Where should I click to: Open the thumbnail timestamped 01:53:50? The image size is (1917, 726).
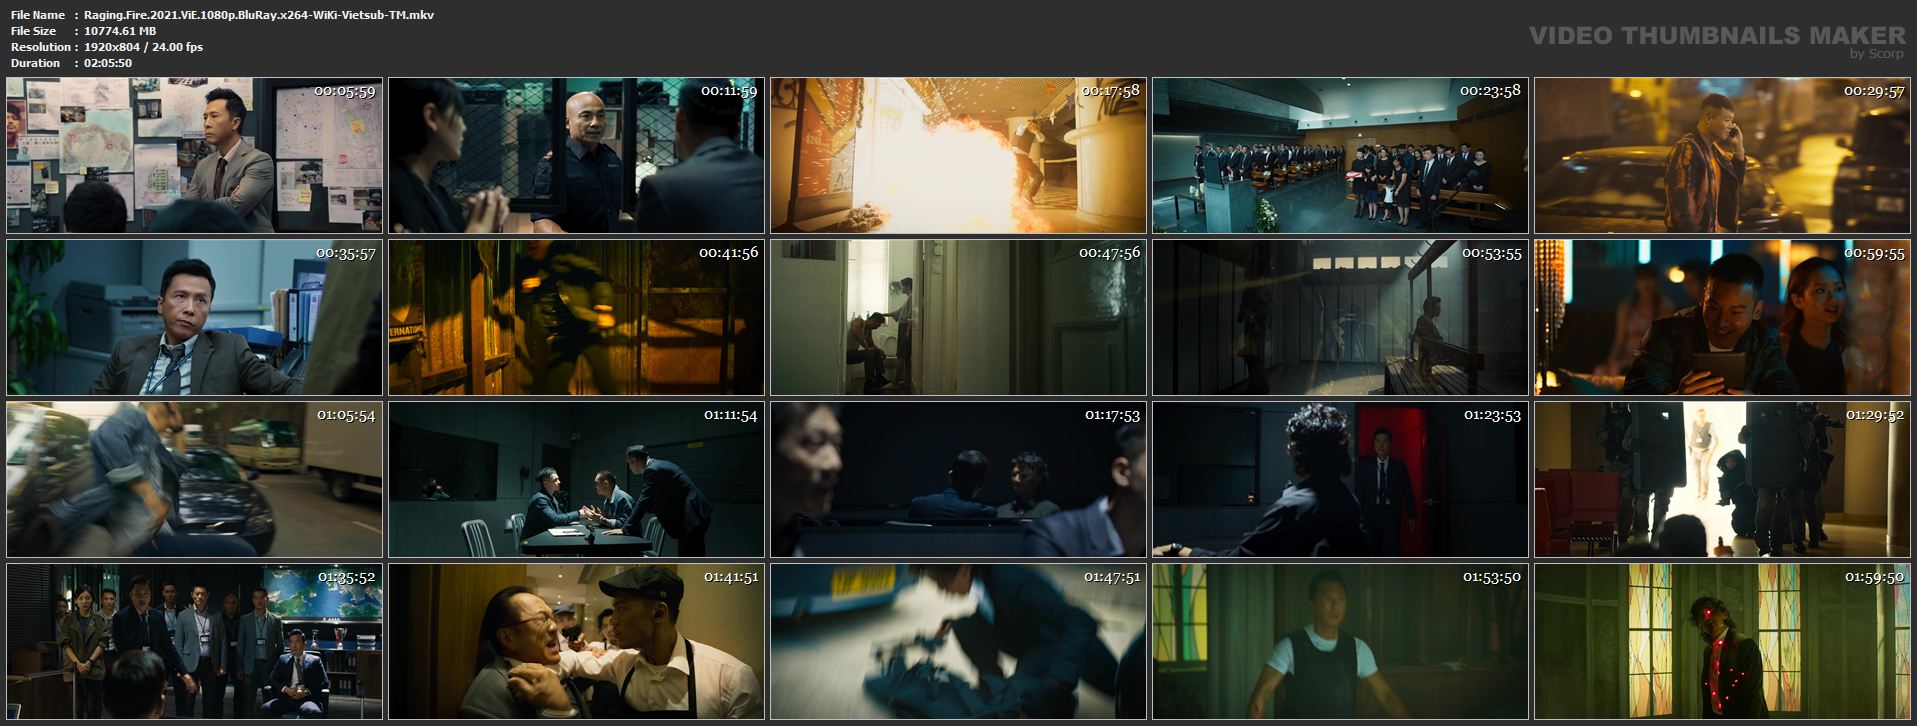click(1340, 641)
